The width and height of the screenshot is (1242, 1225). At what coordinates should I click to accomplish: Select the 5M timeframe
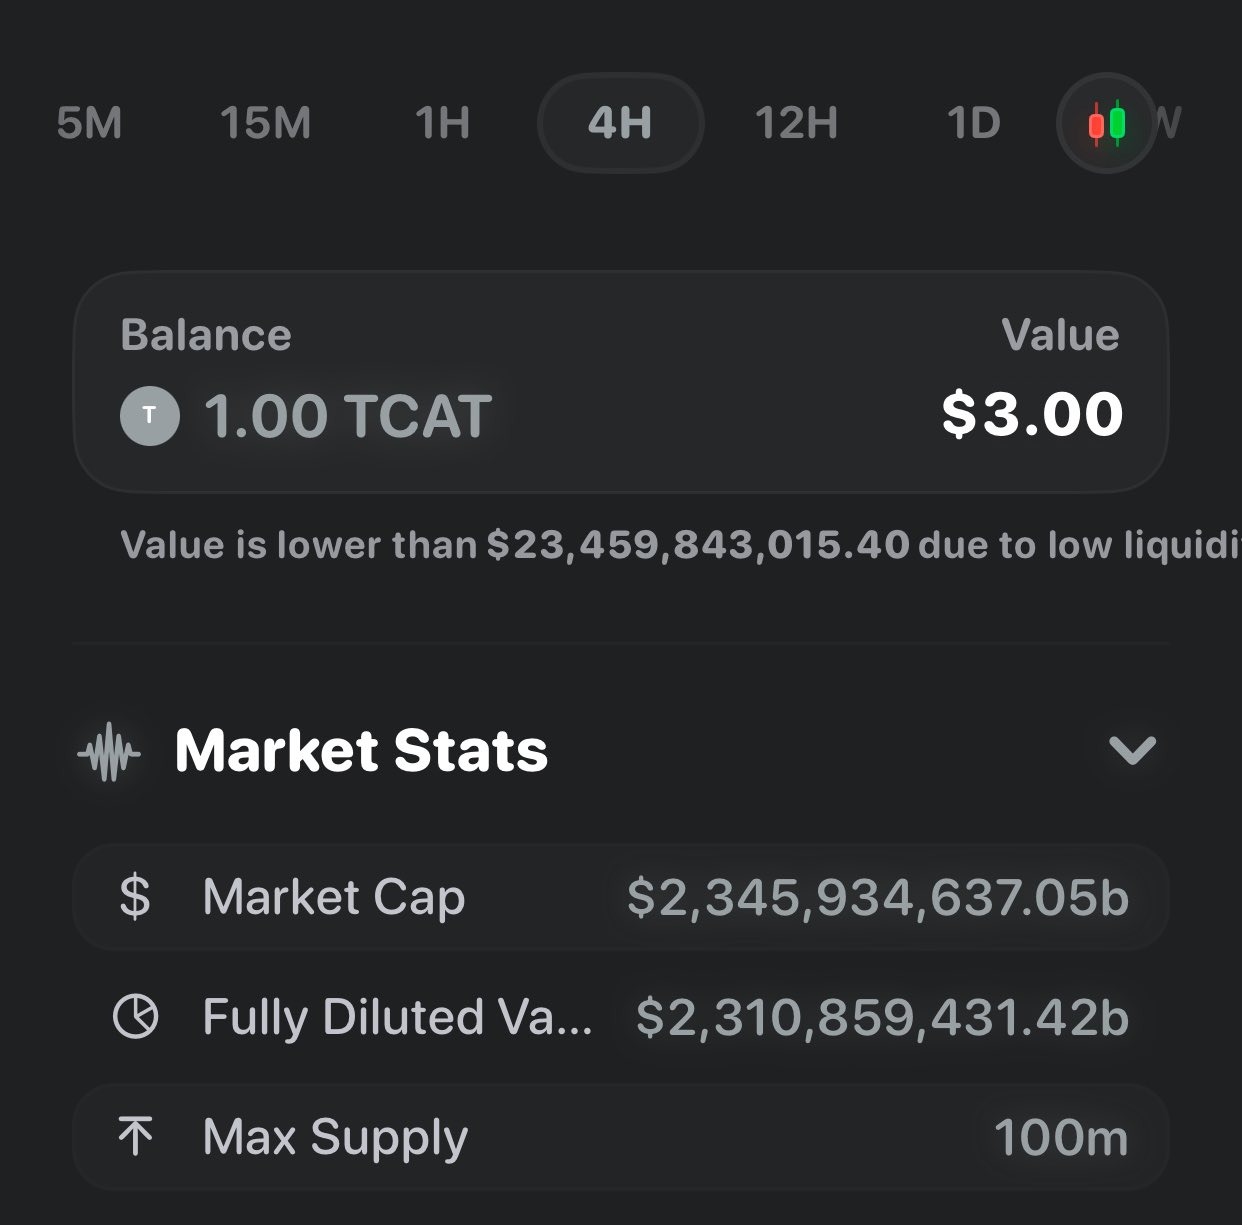[89, 124]
